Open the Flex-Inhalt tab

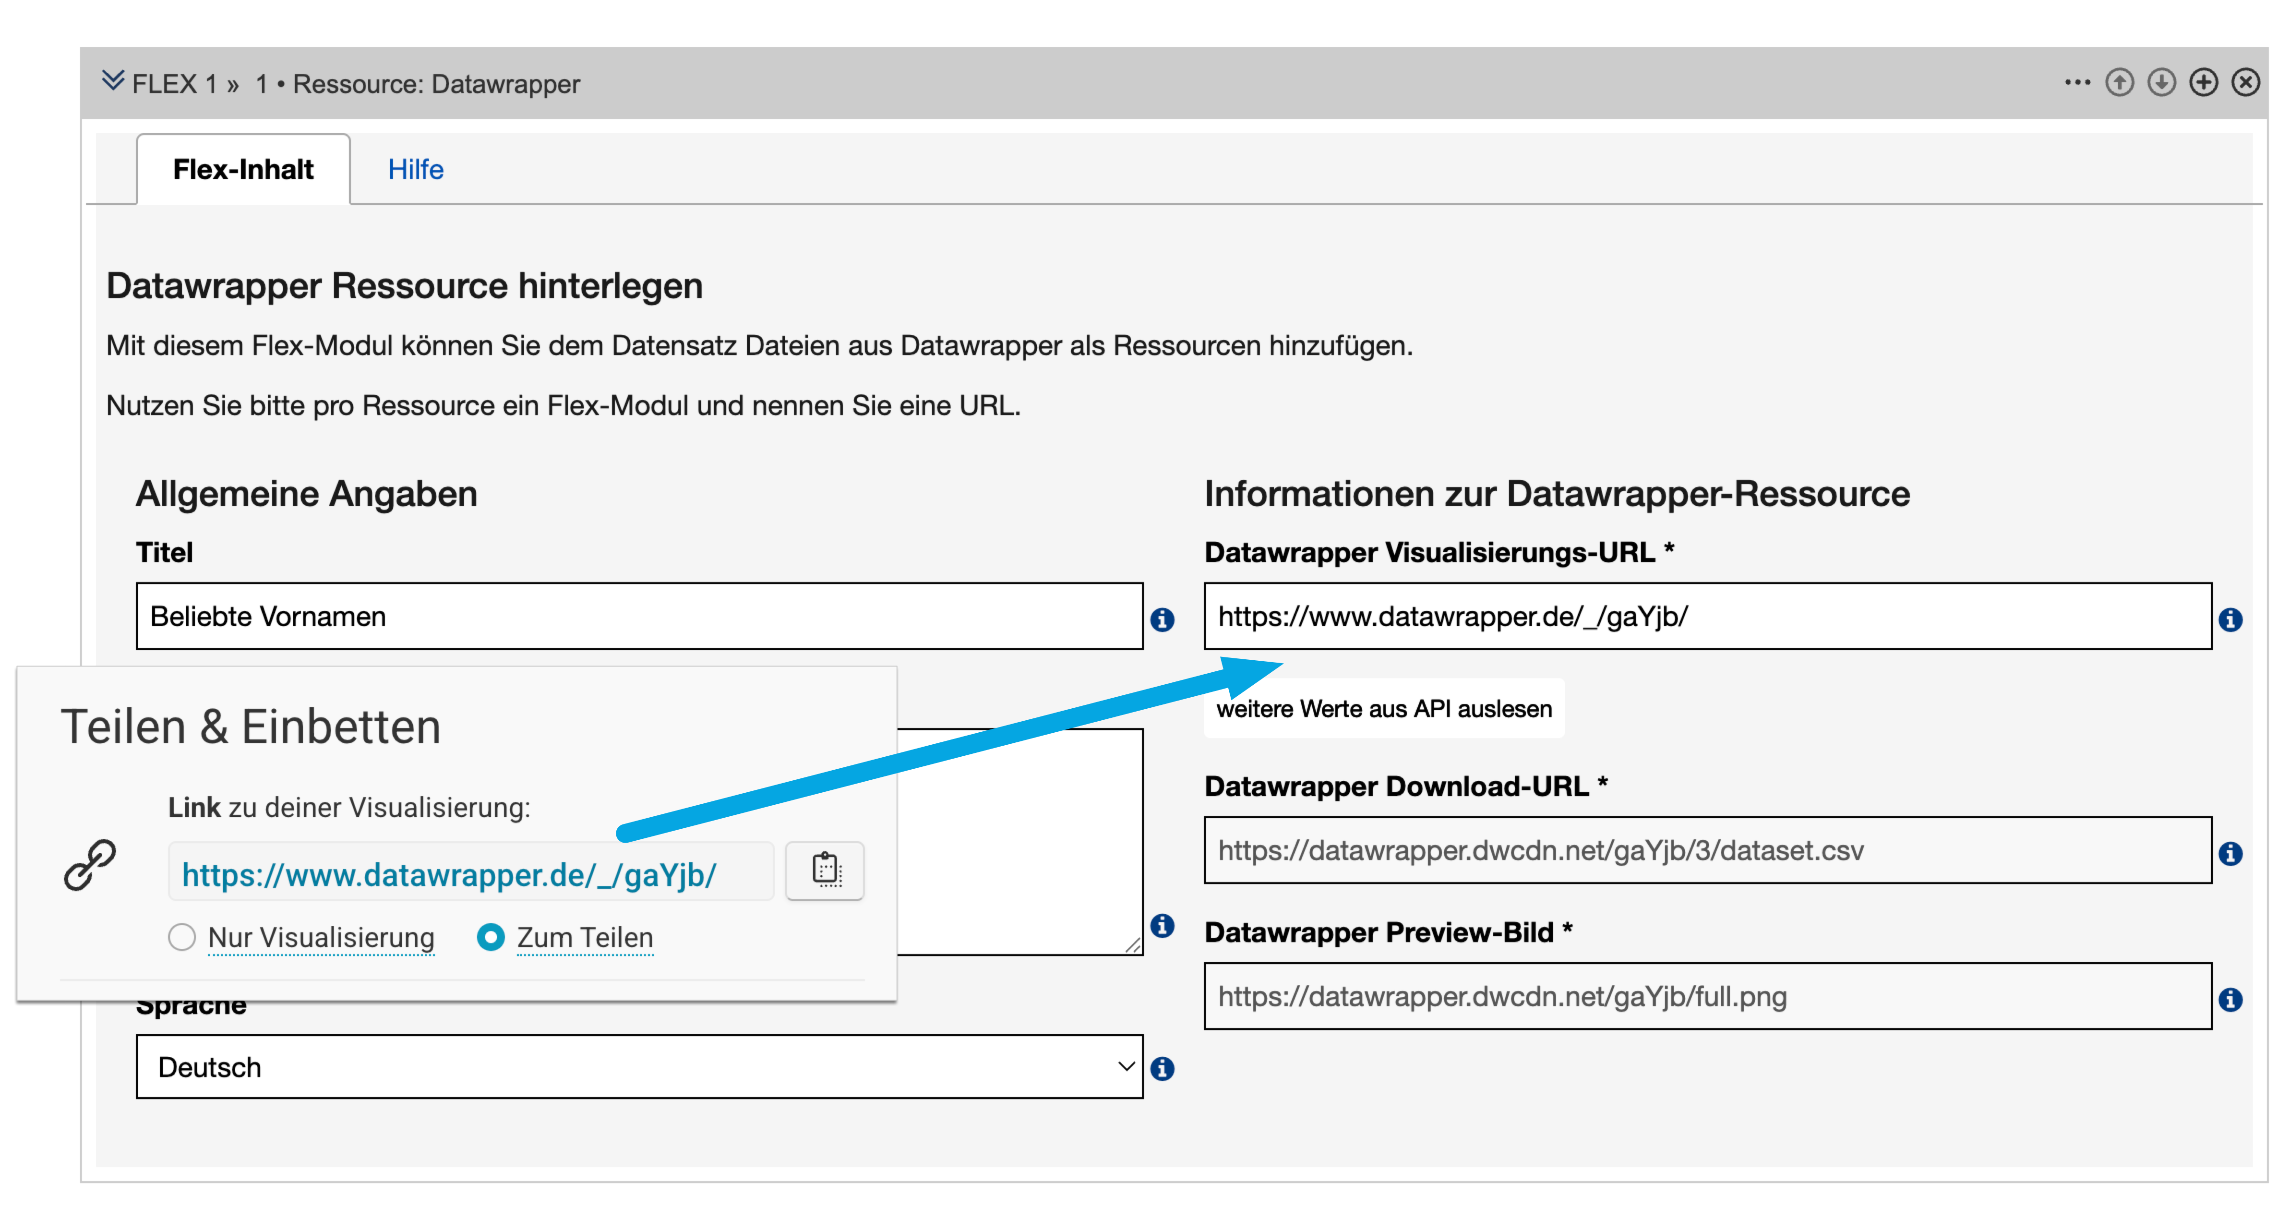tap(243, 168)
